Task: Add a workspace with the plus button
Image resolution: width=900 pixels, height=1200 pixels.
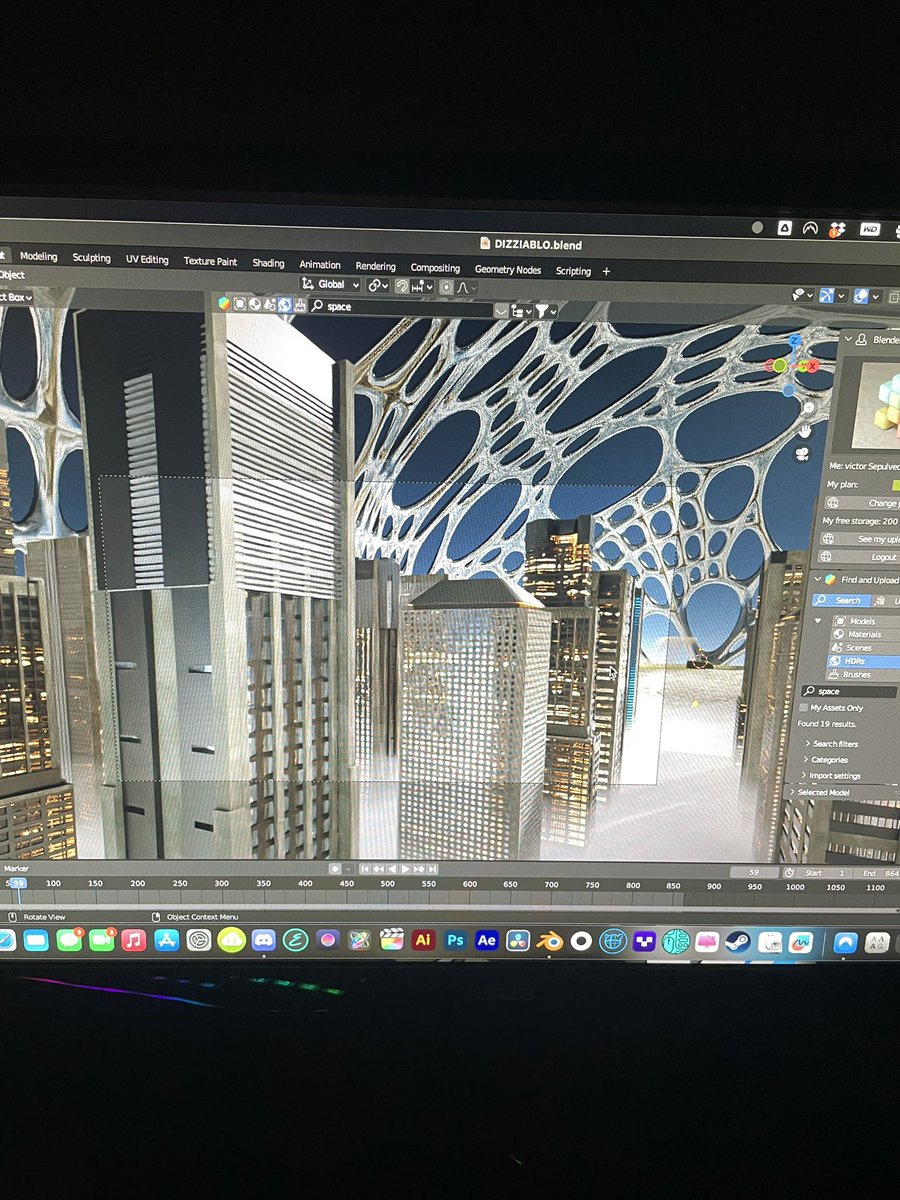Action: [606, 271]
